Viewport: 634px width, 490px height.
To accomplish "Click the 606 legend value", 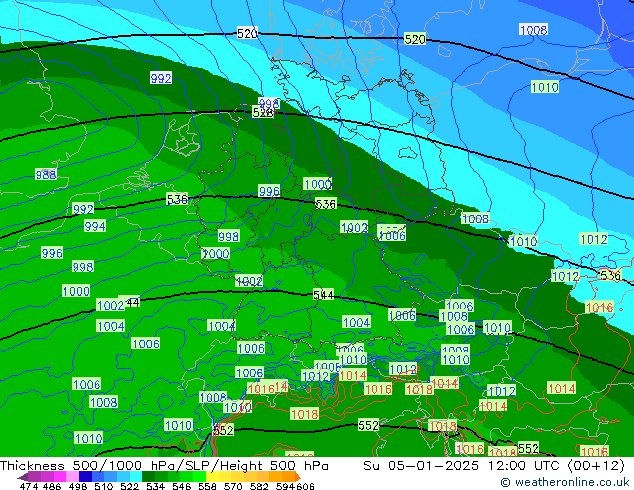I will [x=305, y=486].
